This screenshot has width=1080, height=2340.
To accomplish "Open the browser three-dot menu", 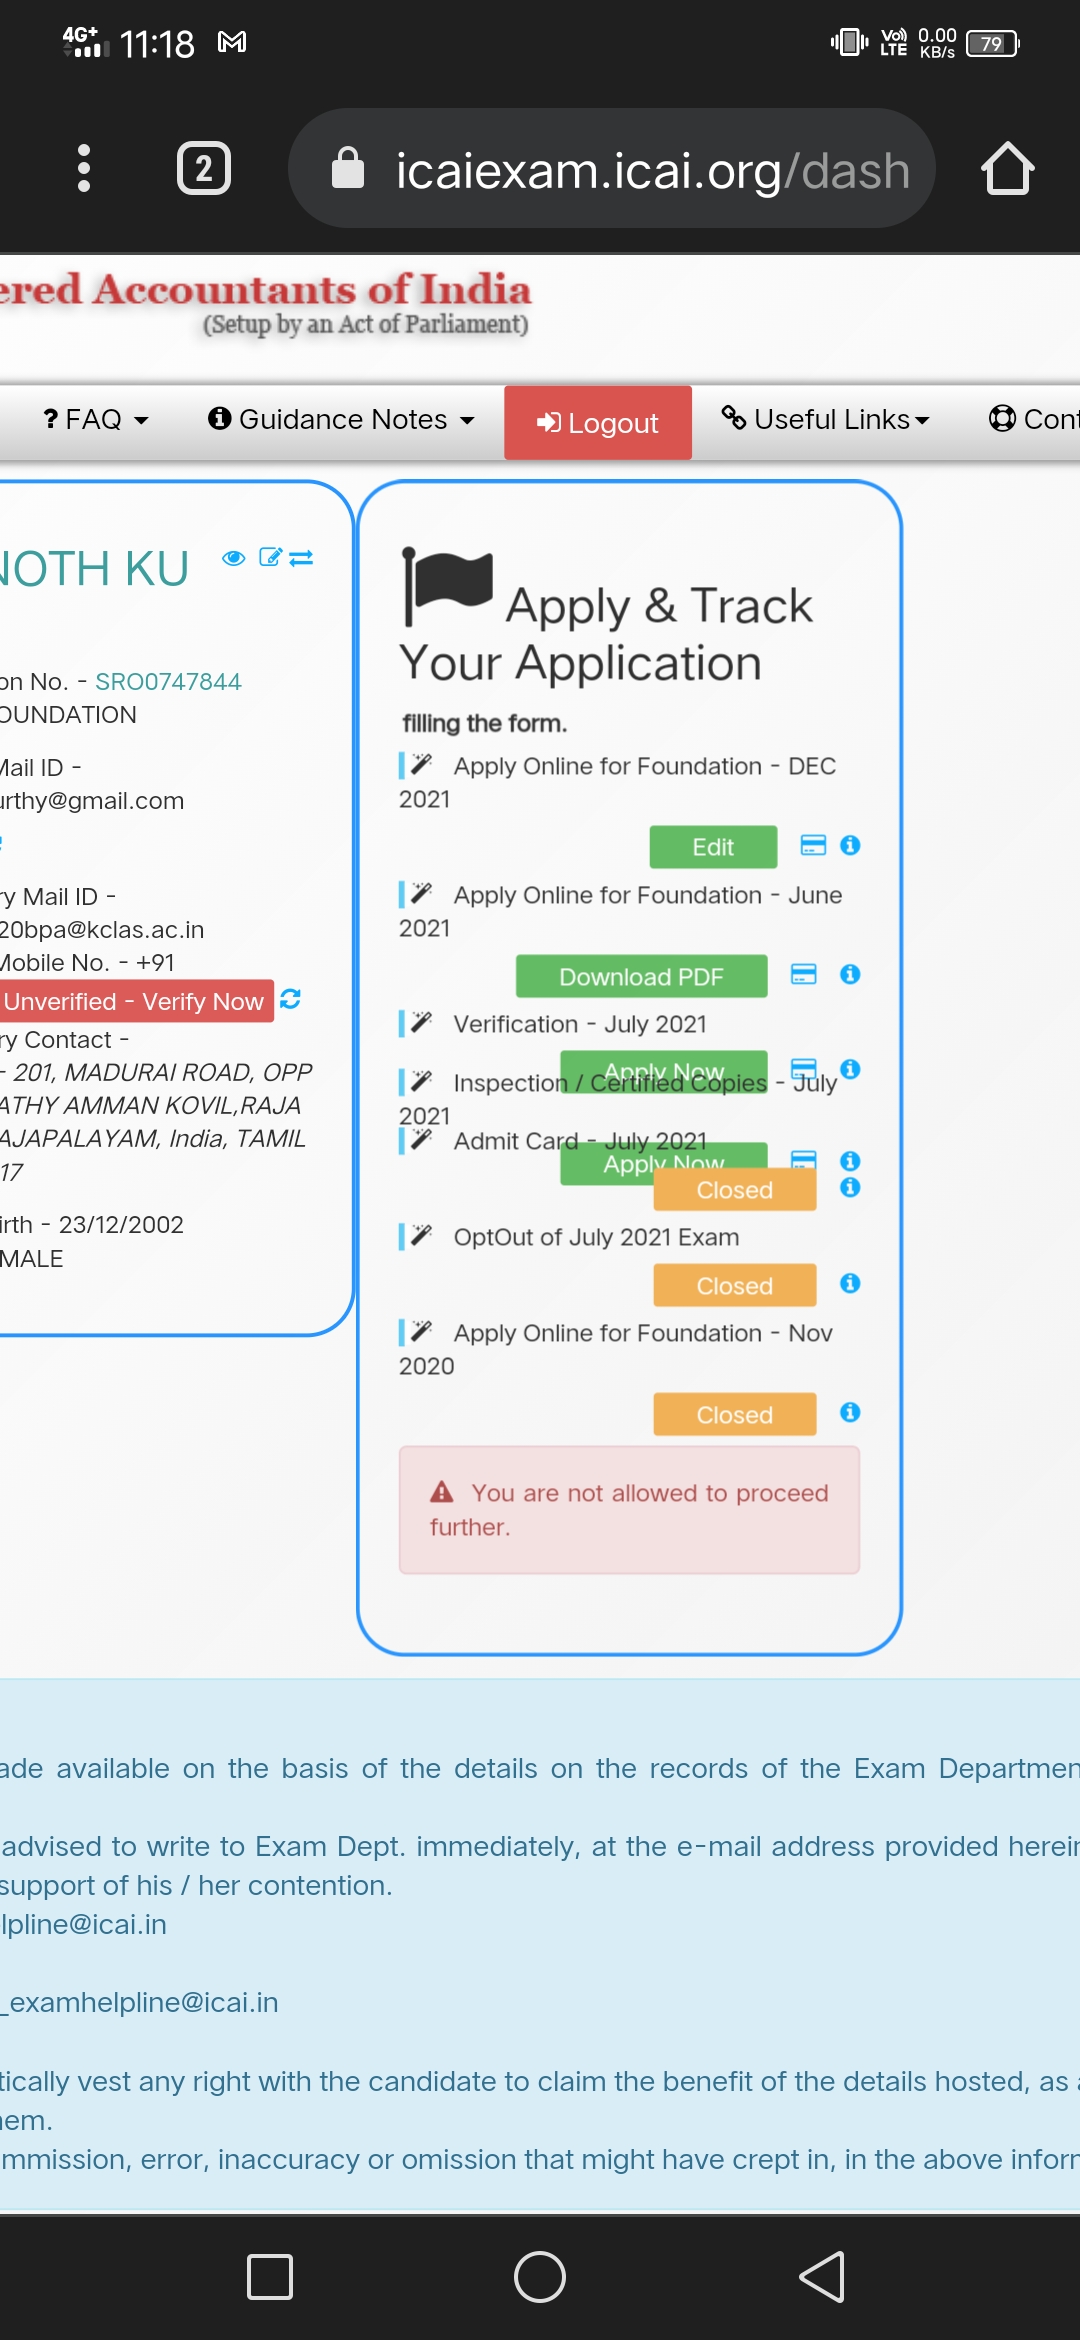I will pos(84,168).
